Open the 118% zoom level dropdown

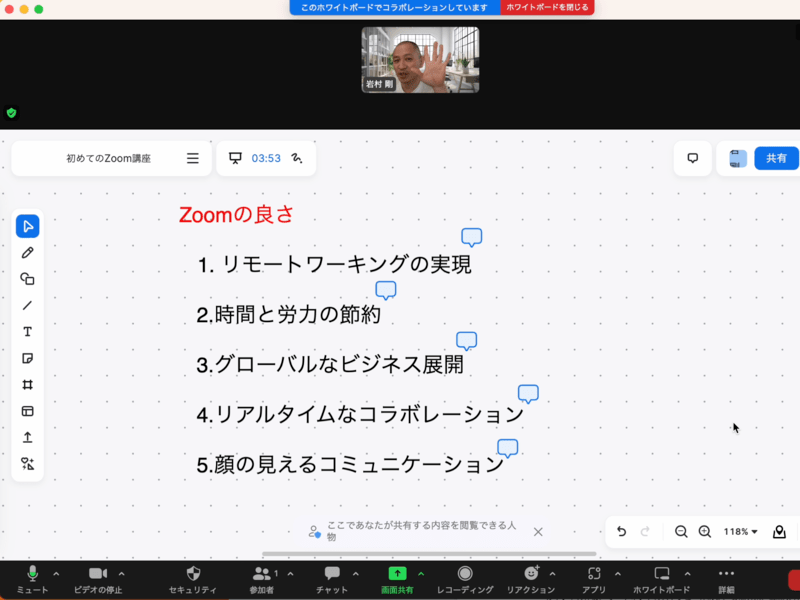pos(741,532)
